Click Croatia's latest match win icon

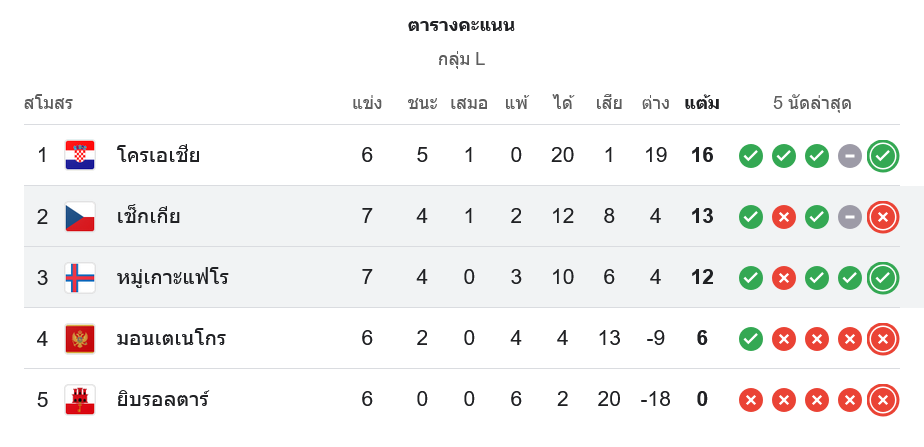pyautogui.click(x=882, y=156)
